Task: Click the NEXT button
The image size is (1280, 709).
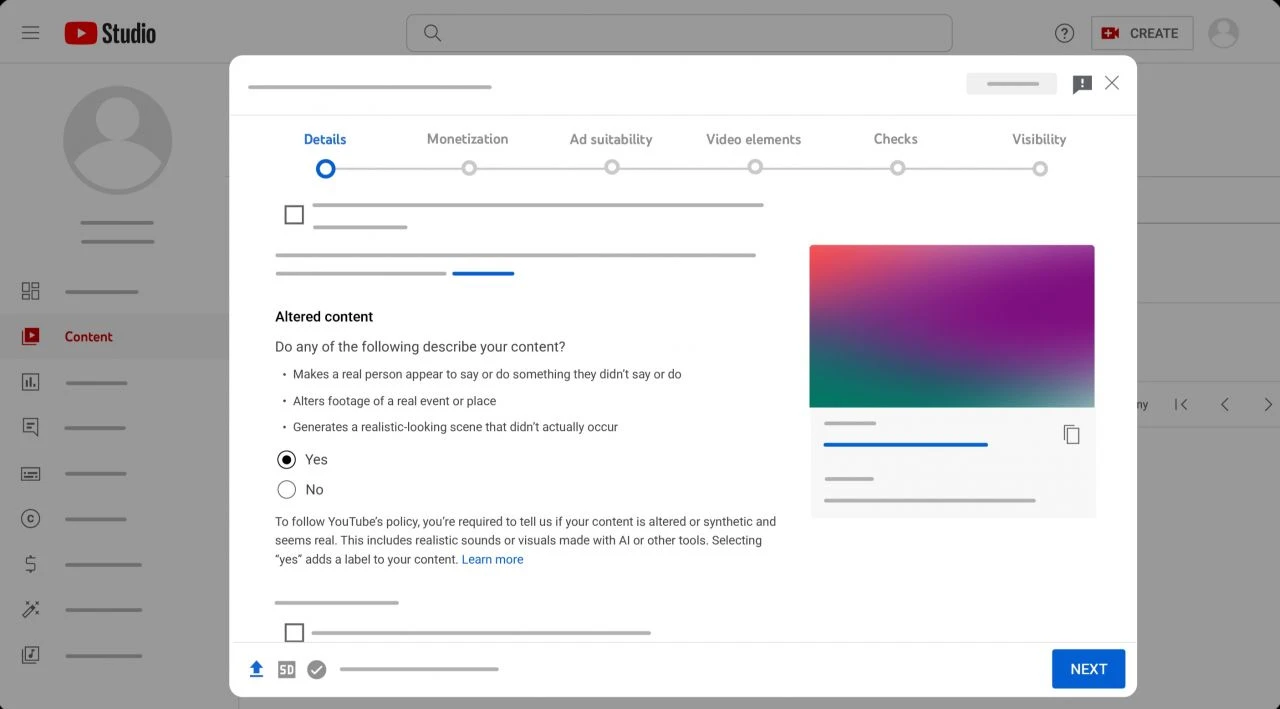Action: [x=1088, y=668]
